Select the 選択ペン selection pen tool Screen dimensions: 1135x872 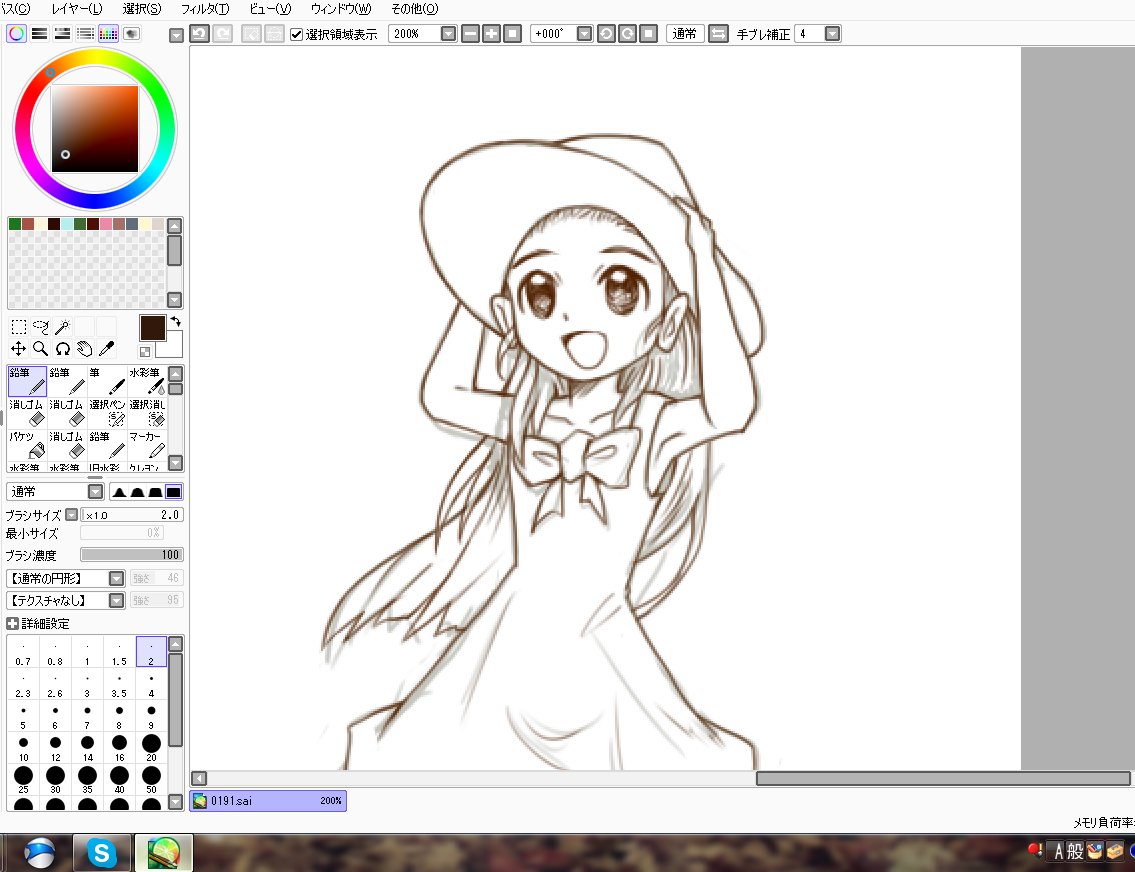(x=107, y=412)
